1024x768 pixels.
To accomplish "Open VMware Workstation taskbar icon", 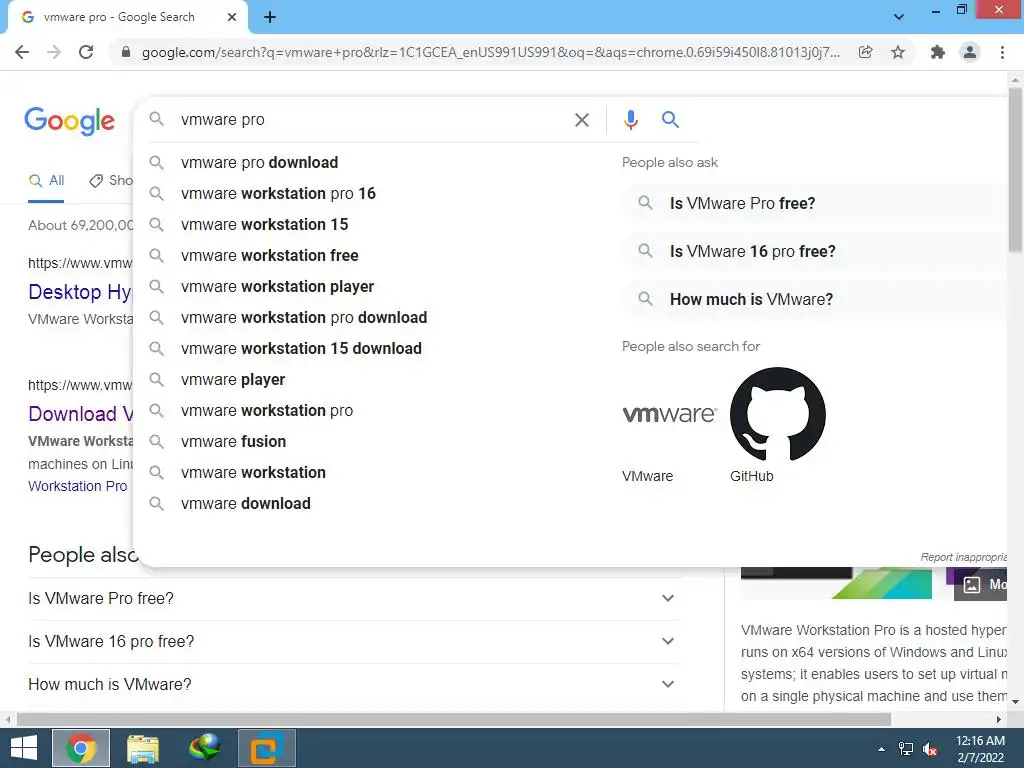I will click(x=266, y=748).
